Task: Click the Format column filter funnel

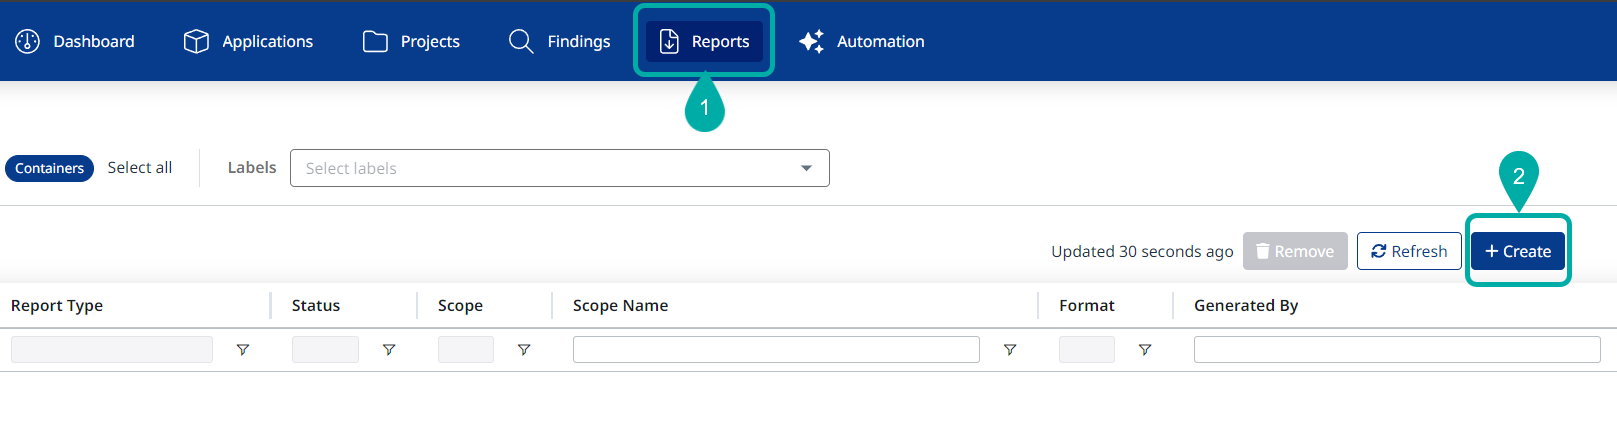Action: point(1145,350)
